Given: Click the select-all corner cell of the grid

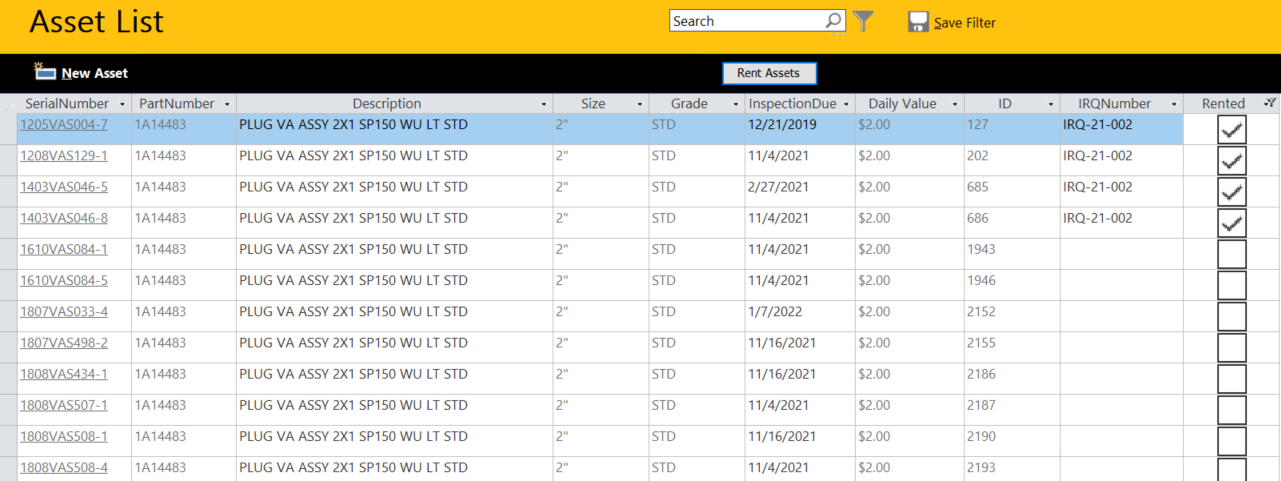Looking at the screenshot, I should pyautogui.click(x=9, y=104).
